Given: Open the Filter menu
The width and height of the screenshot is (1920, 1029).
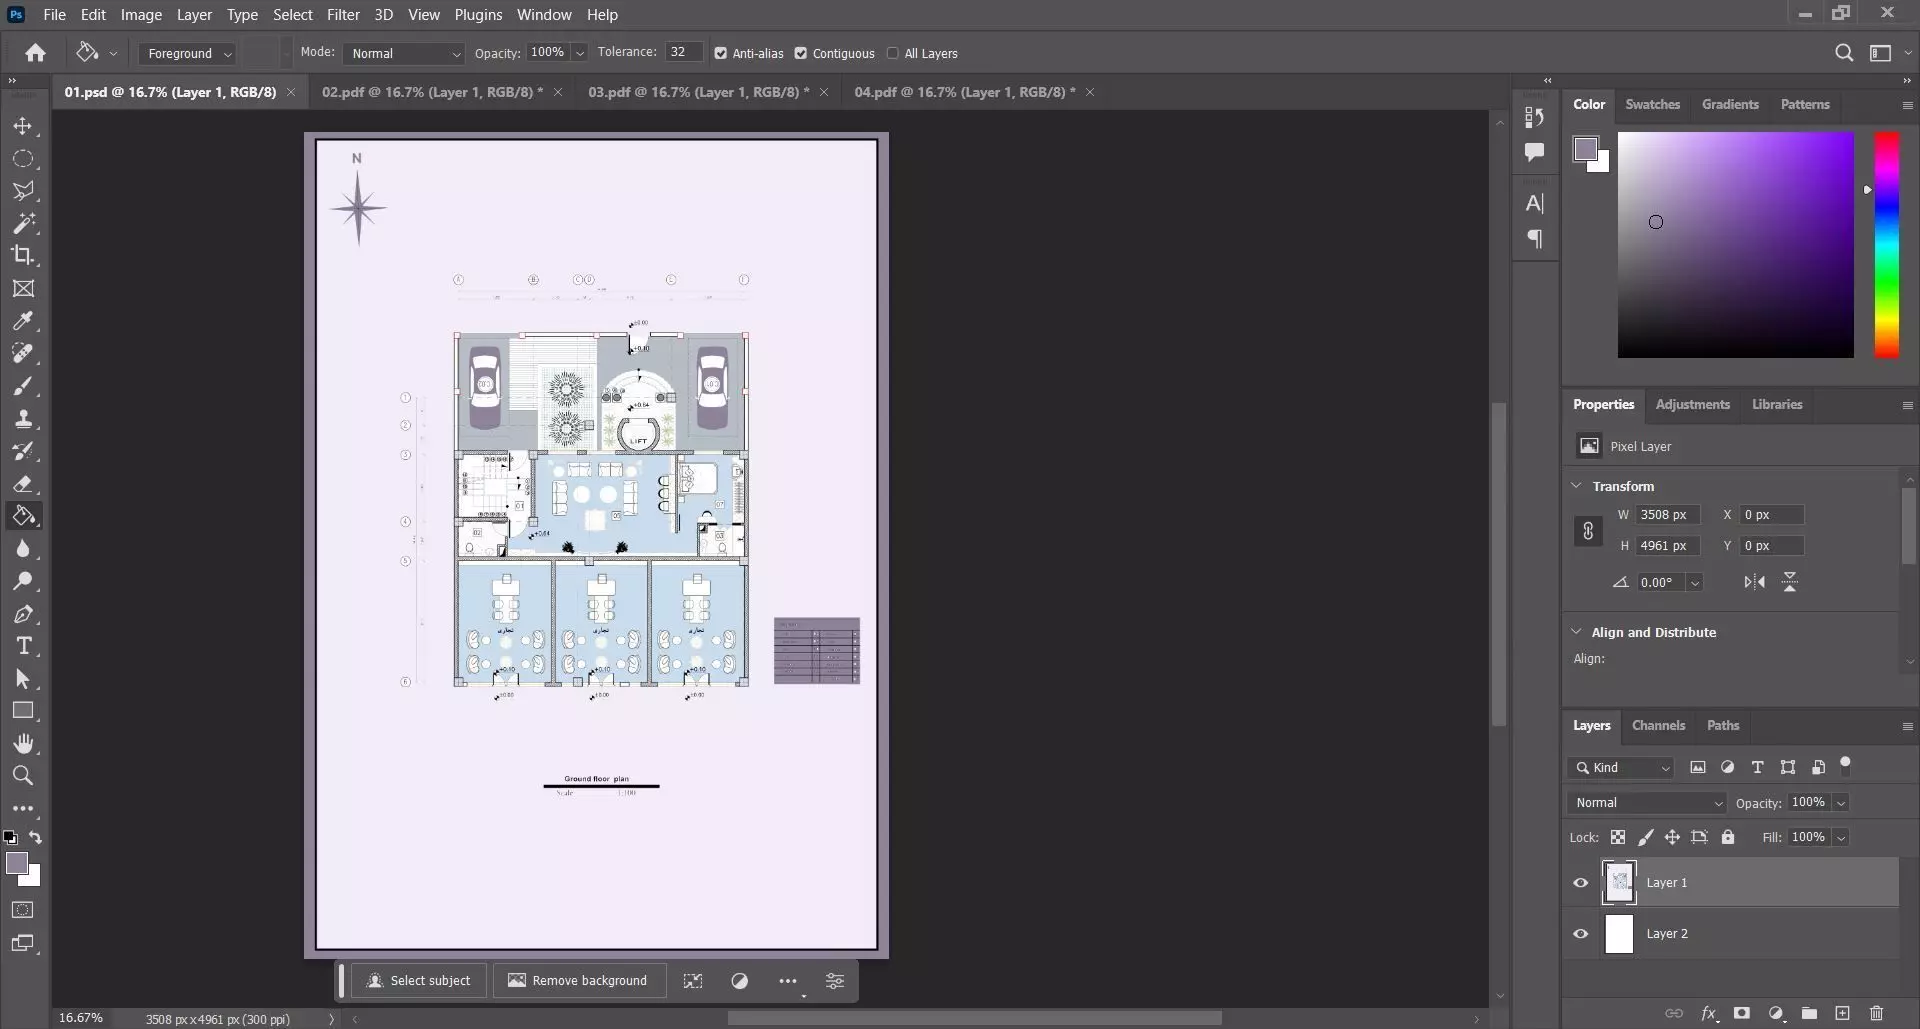Looking at the screenshot, I should (x=343, y=14).
